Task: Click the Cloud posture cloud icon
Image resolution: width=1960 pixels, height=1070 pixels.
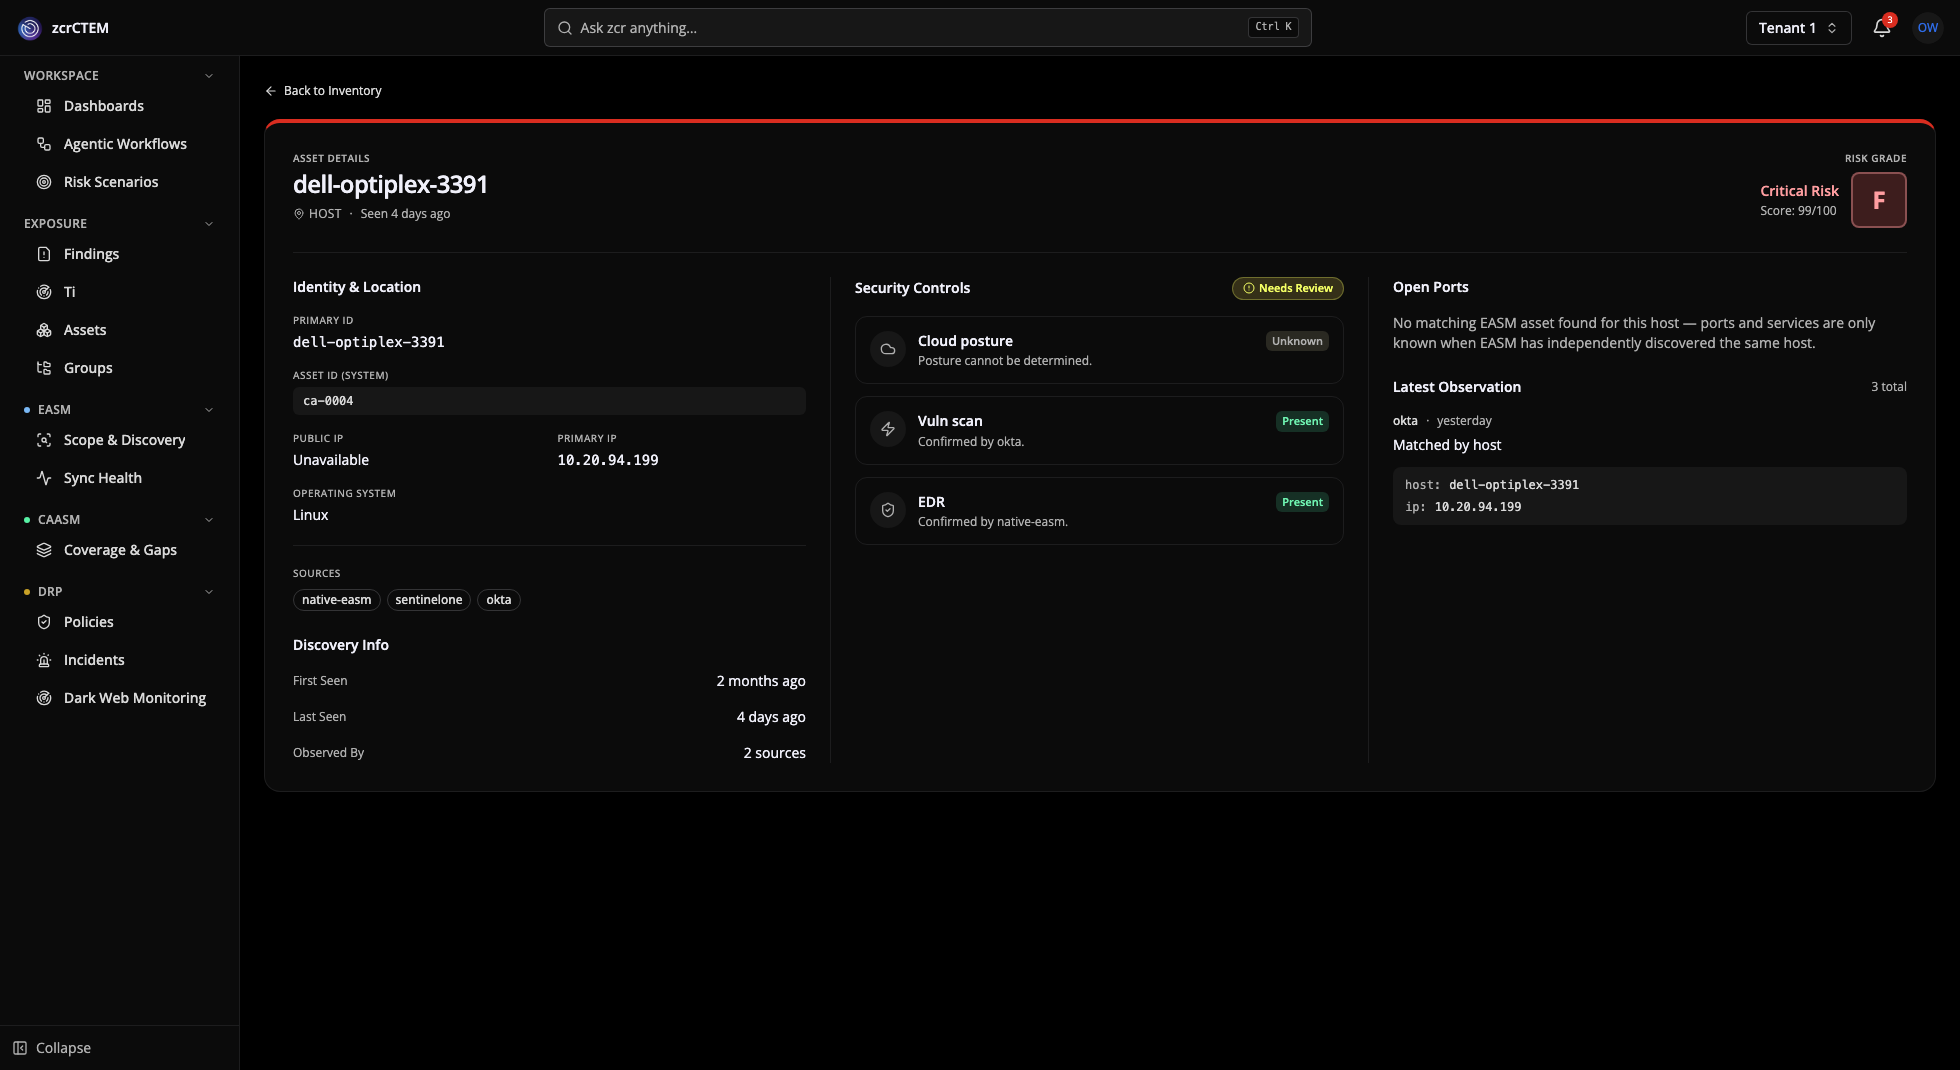Action: pyautogui.click(x=888, y=349)
